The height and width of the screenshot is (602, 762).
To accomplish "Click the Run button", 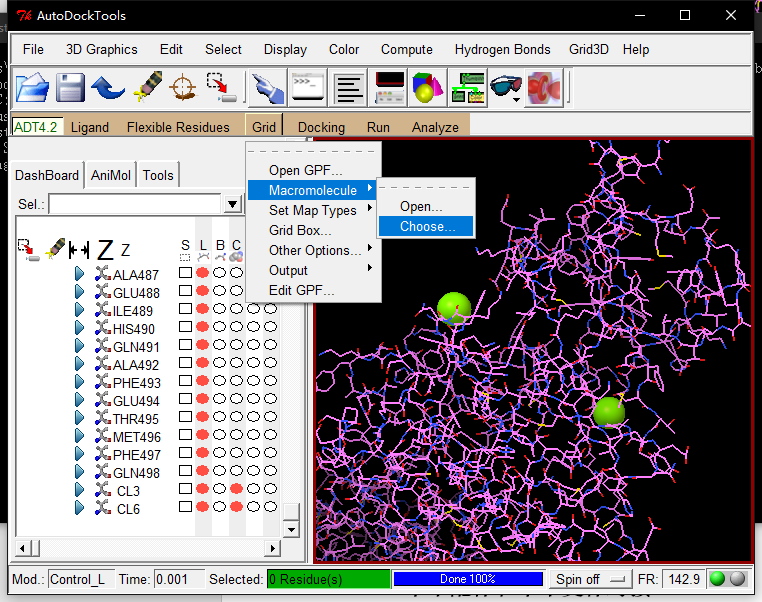I will point(378,127).
